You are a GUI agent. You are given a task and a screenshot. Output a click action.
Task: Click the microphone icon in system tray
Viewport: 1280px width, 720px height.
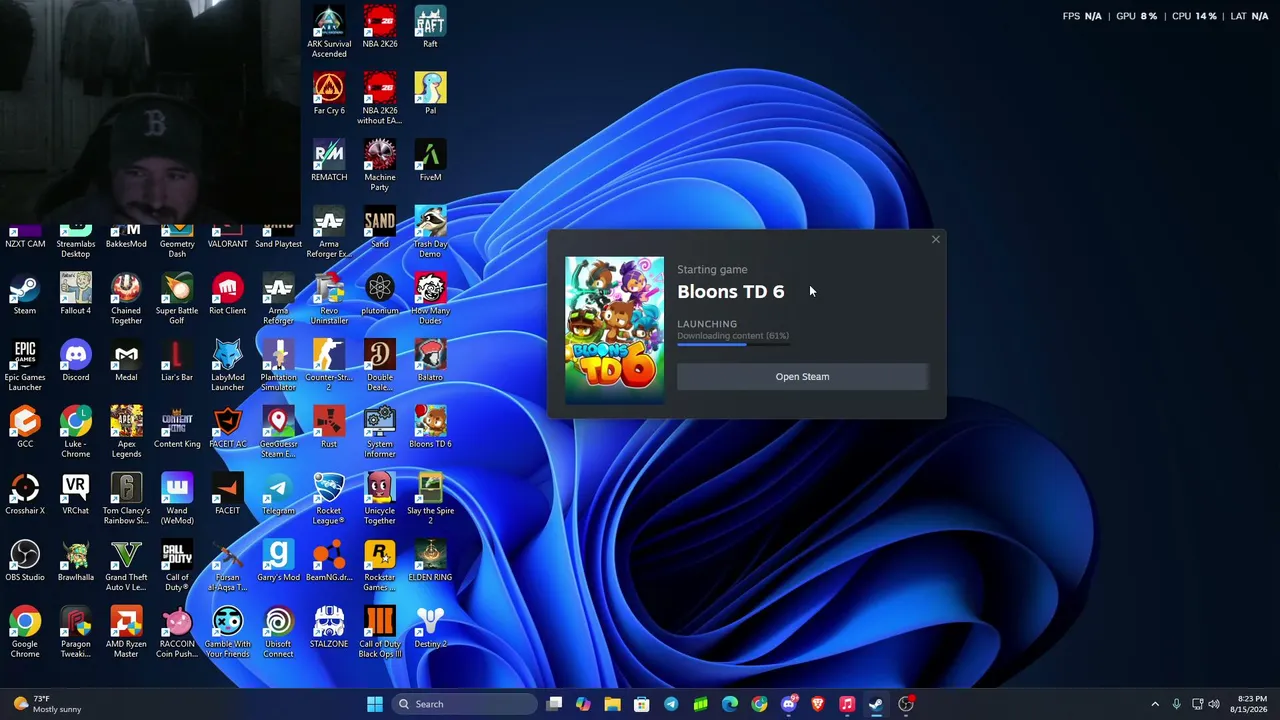1176,704
